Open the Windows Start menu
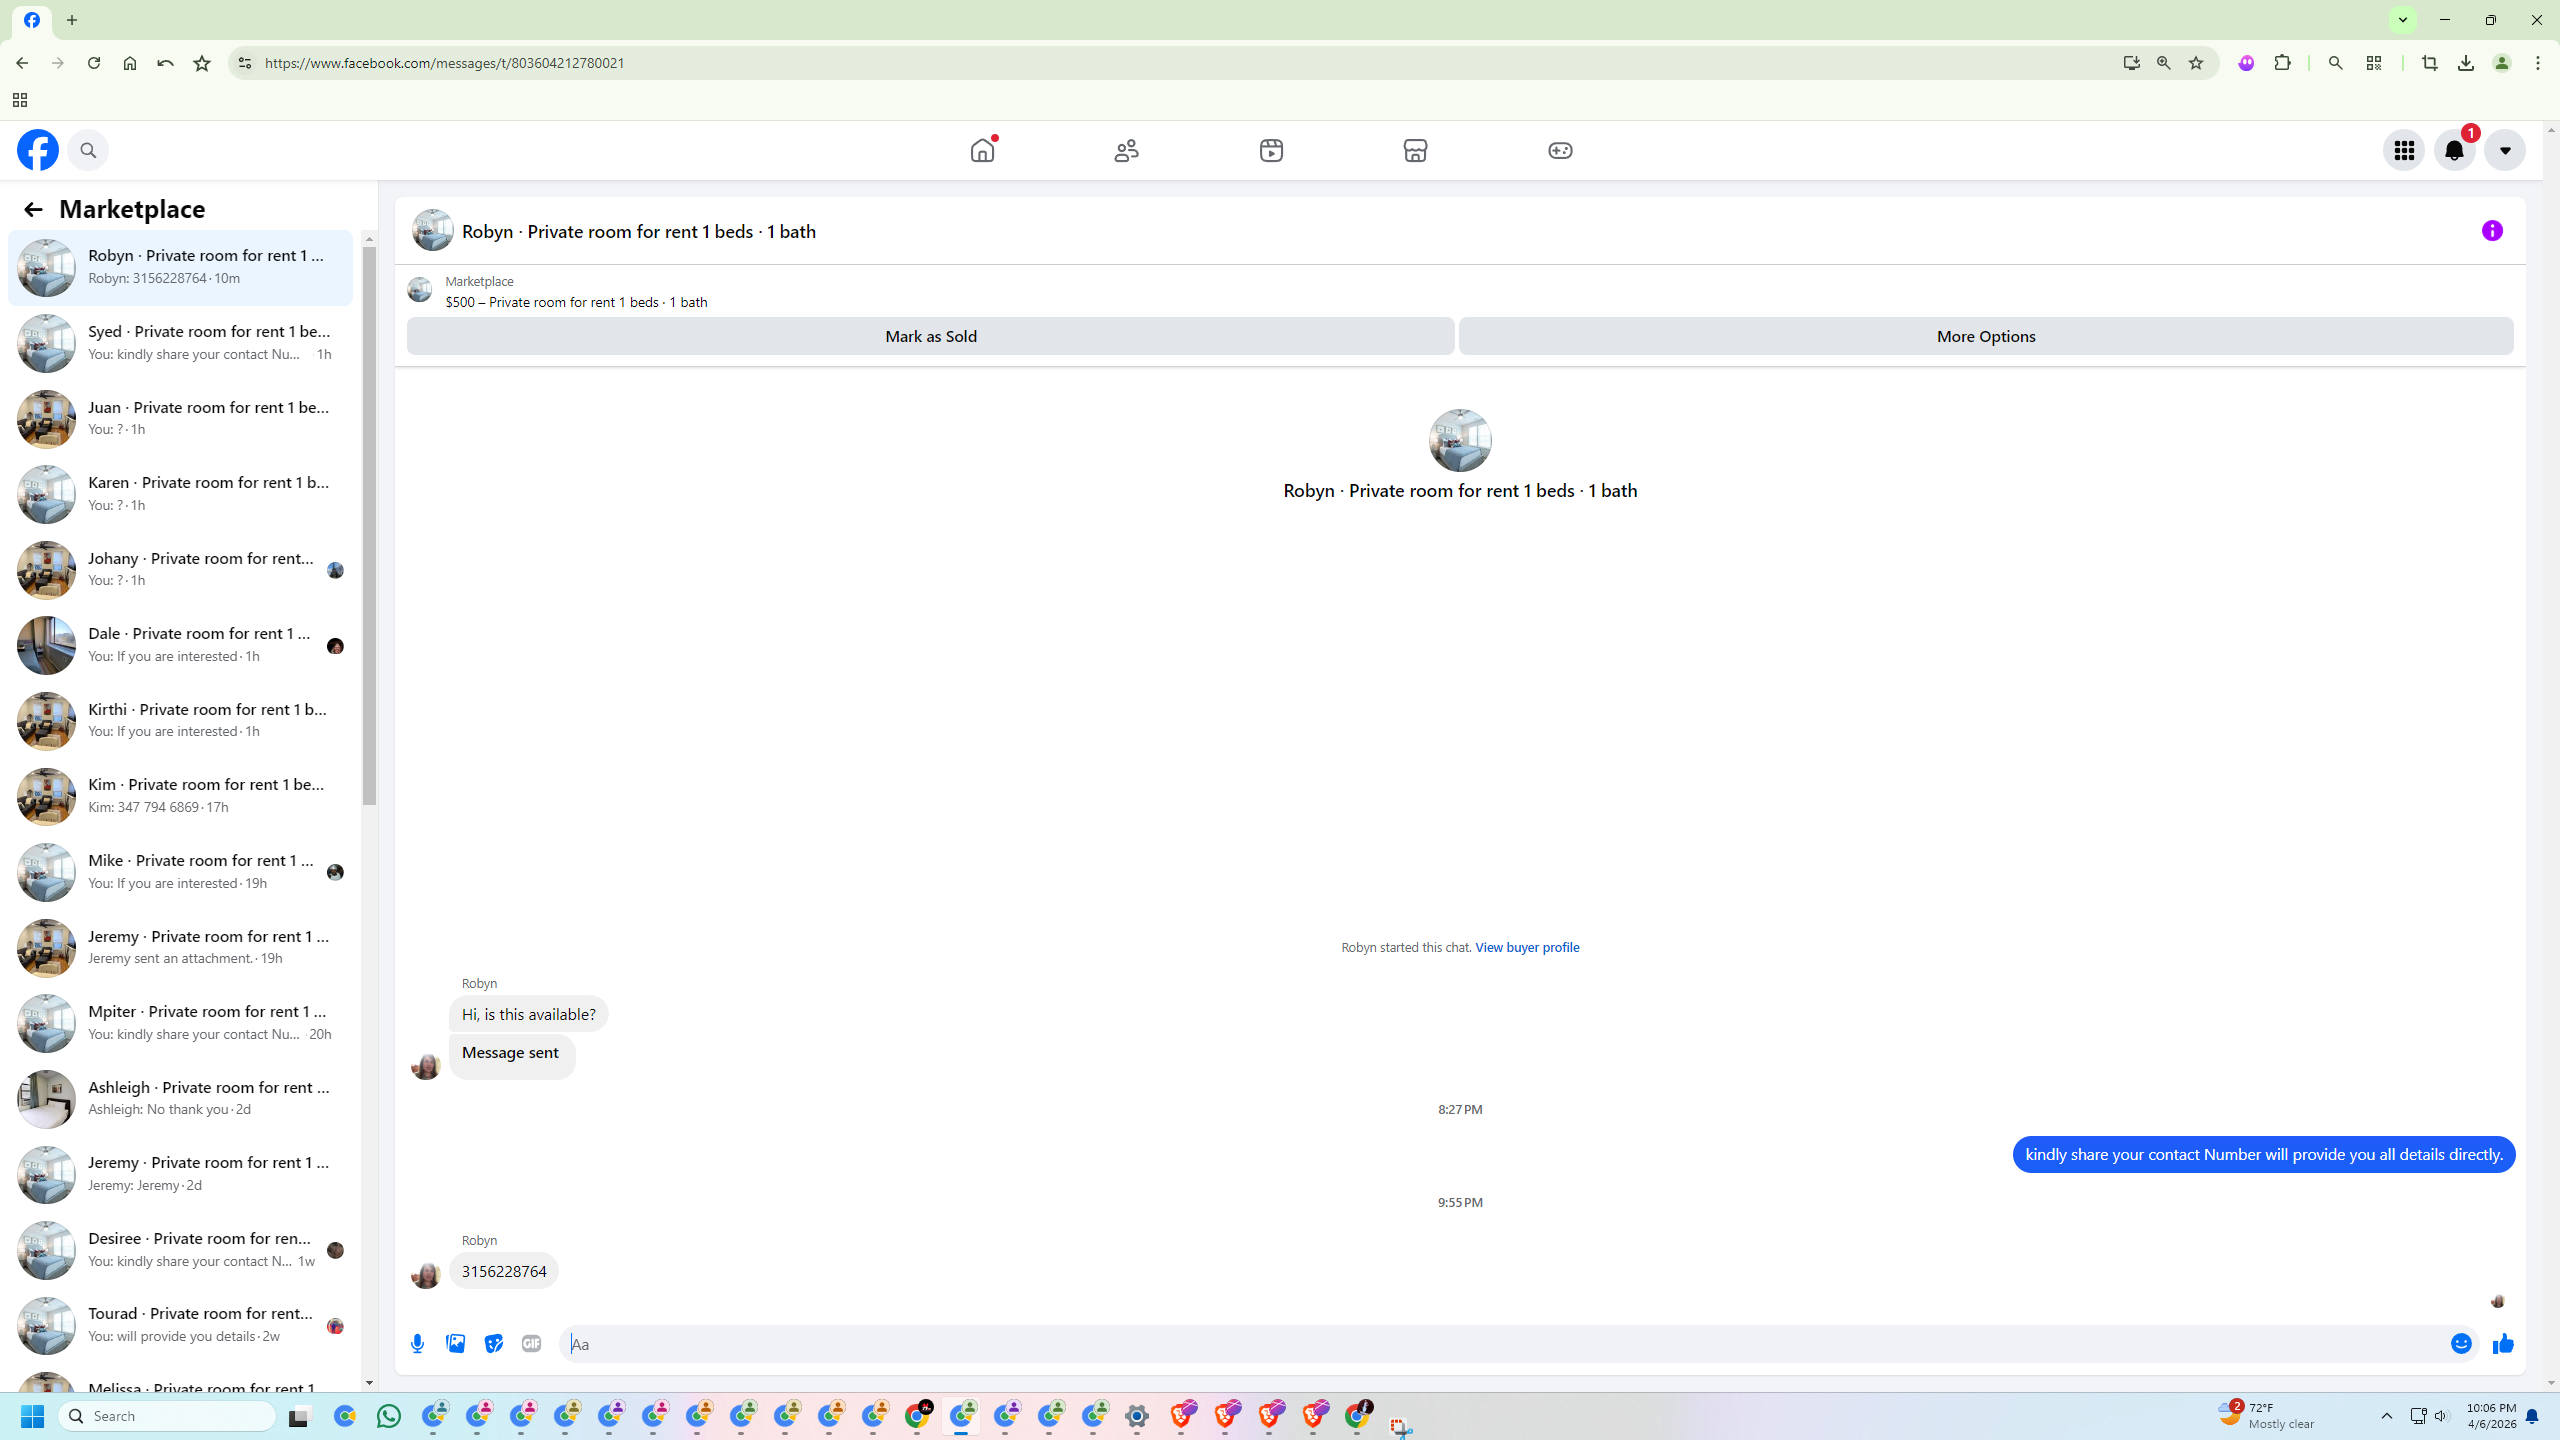 click(x=32, y=1416)
